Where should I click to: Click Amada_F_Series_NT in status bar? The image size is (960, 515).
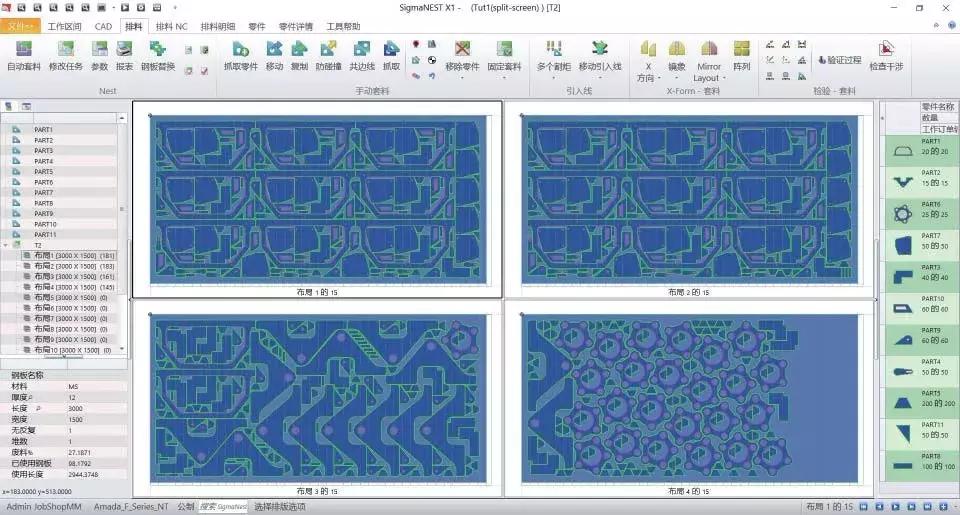click(131, 506)
